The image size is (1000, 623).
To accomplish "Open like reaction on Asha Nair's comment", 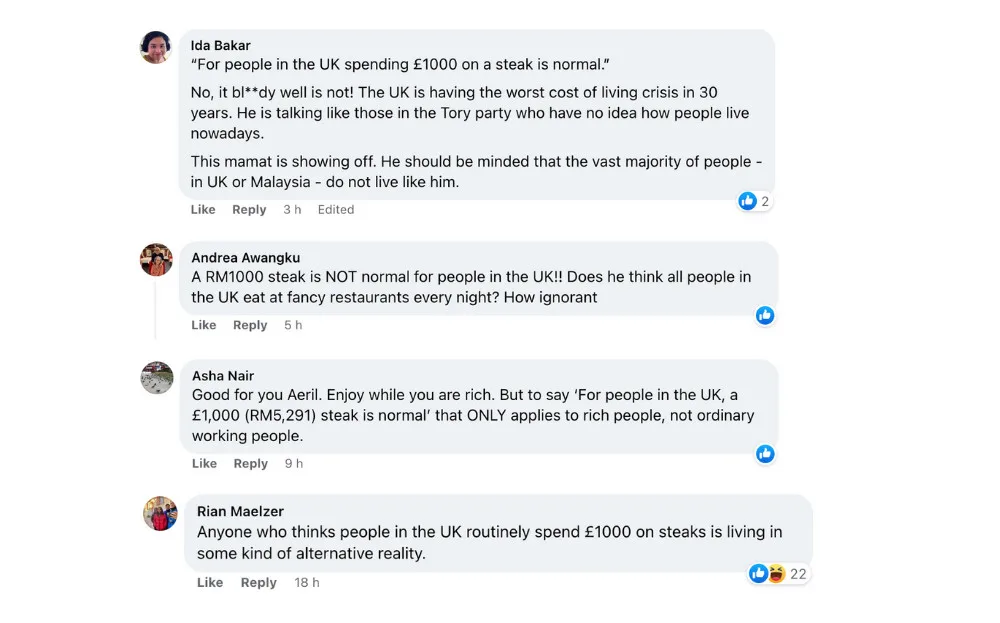I will [x=765, y=453].
